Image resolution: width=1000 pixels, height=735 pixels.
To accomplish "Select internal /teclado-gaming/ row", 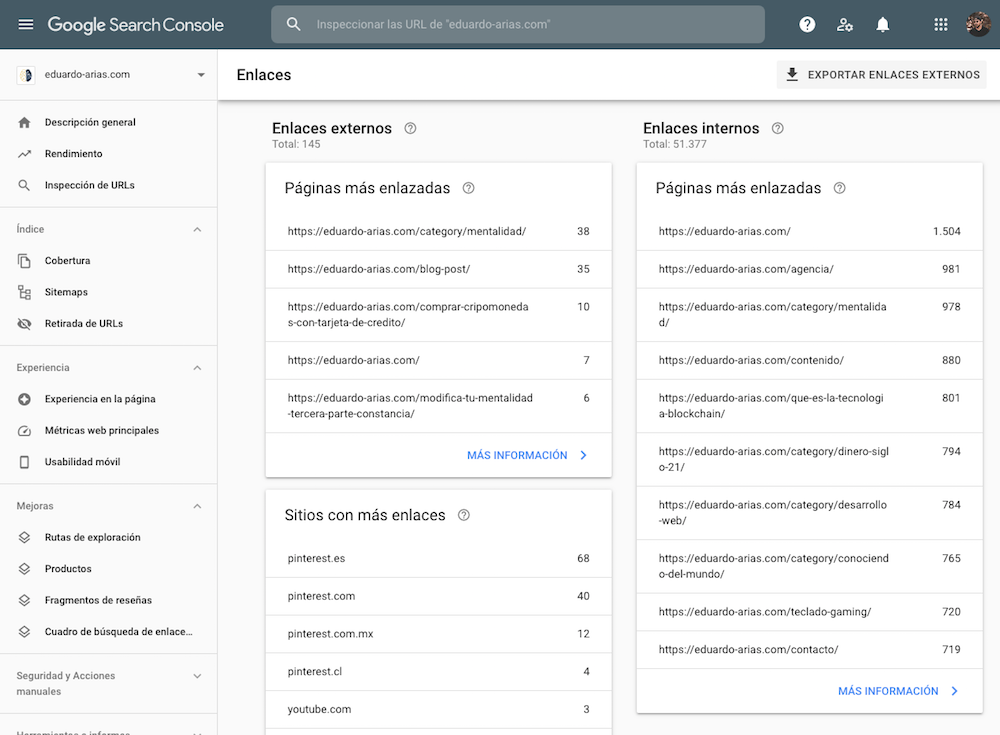I will click(809, 612).
